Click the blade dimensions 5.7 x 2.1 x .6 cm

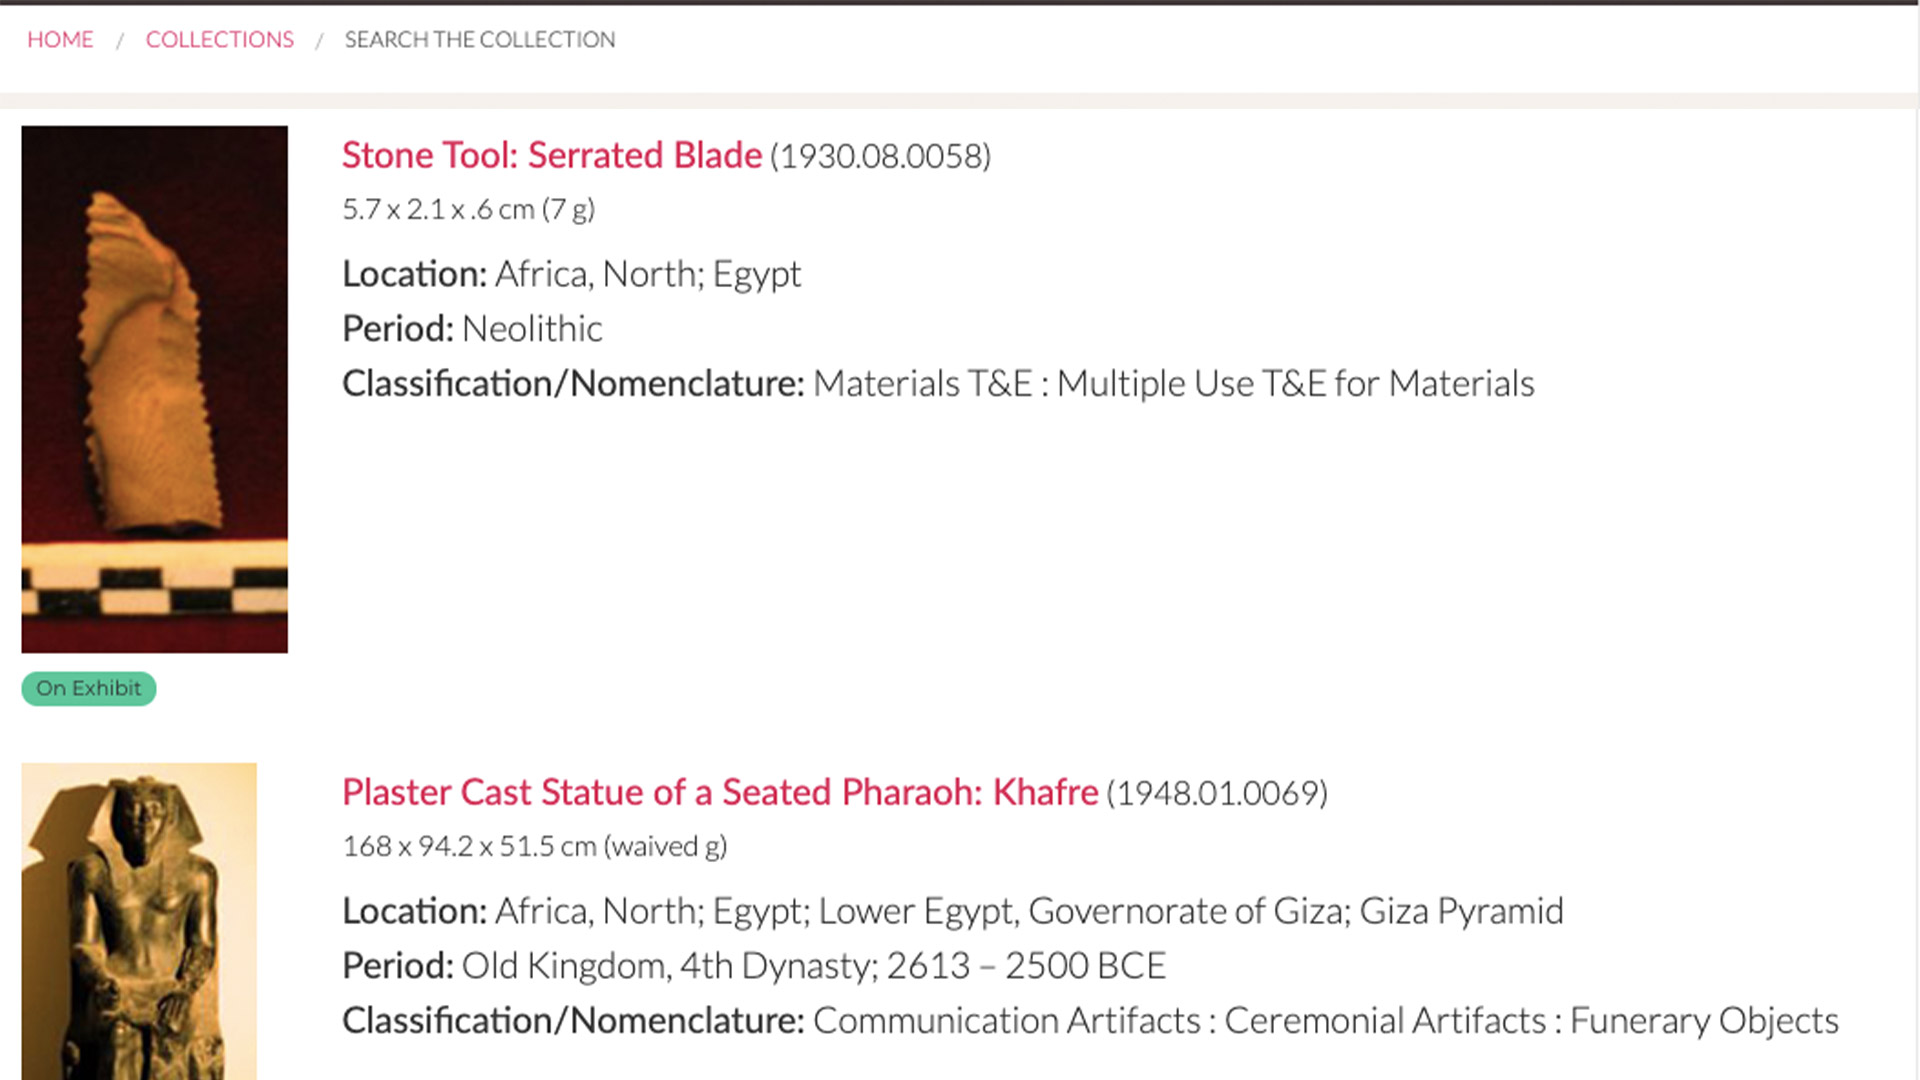coord(438,209)
